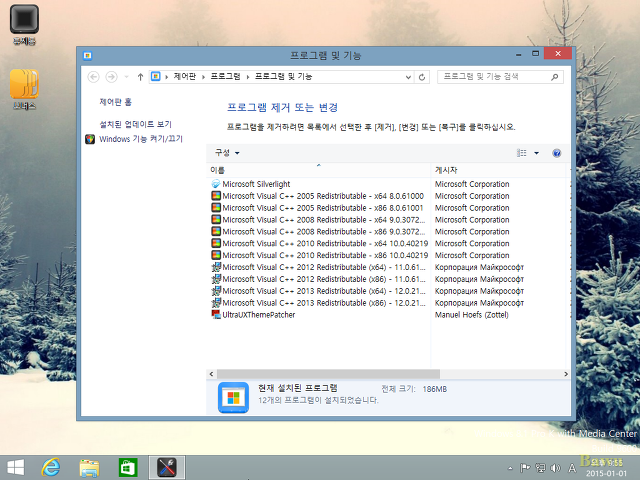Click the Visual C++ 2010 x64 entry icon
640x480 pixels.
pos(216,243)
